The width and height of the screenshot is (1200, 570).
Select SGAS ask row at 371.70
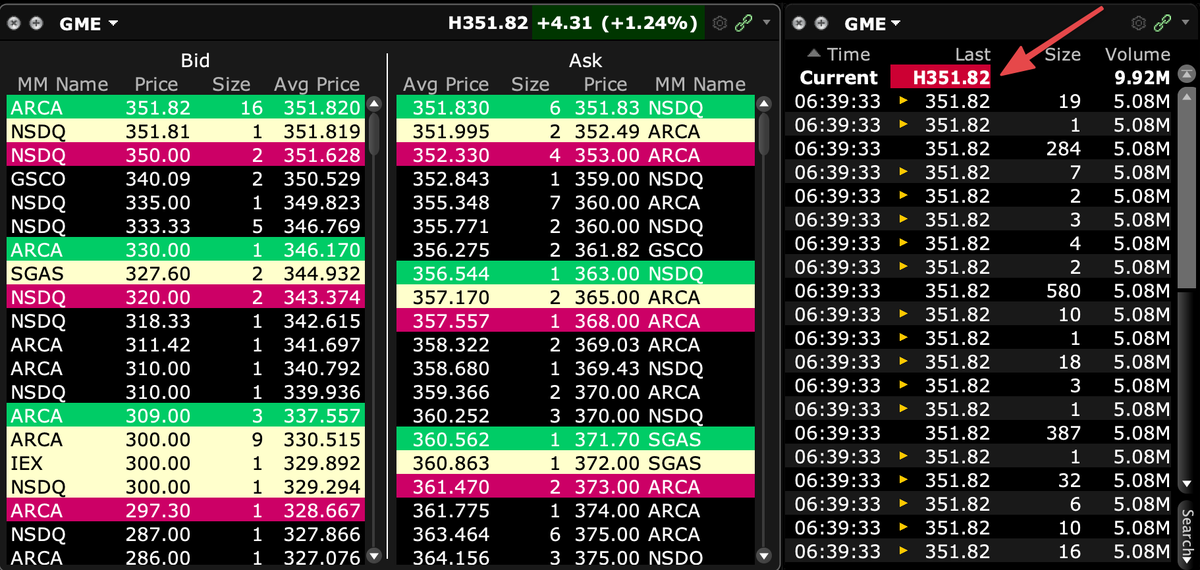click(577, 440)
